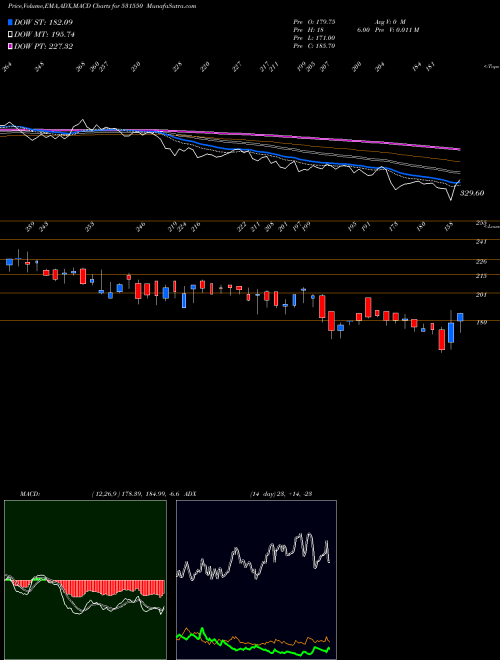Click the lowest red candlestick near chart end
Image resolution: width=500 pixels, height=660 pixels.
pyautogui.click(x=441, y=340)
